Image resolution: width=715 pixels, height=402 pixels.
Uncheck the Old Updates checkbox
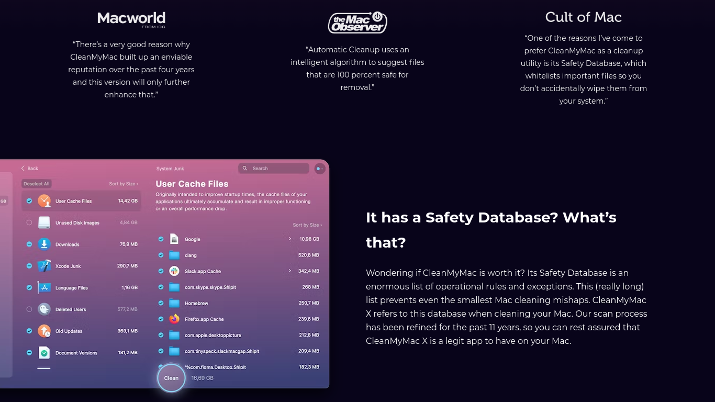click(x=29, y=331)
